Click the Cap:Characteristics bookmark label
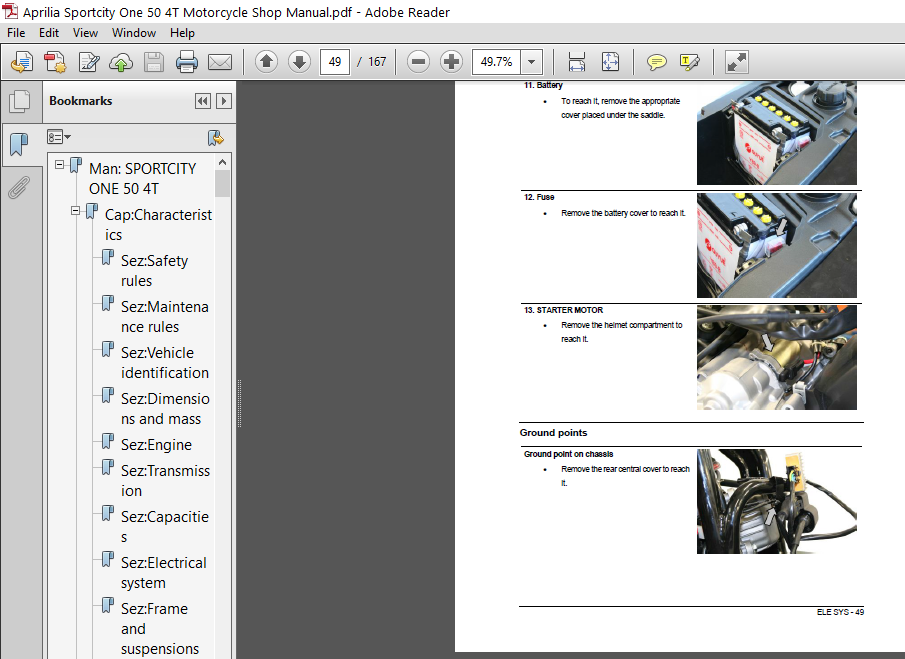This screenshot has height=659, width=905. click(158, 224)
